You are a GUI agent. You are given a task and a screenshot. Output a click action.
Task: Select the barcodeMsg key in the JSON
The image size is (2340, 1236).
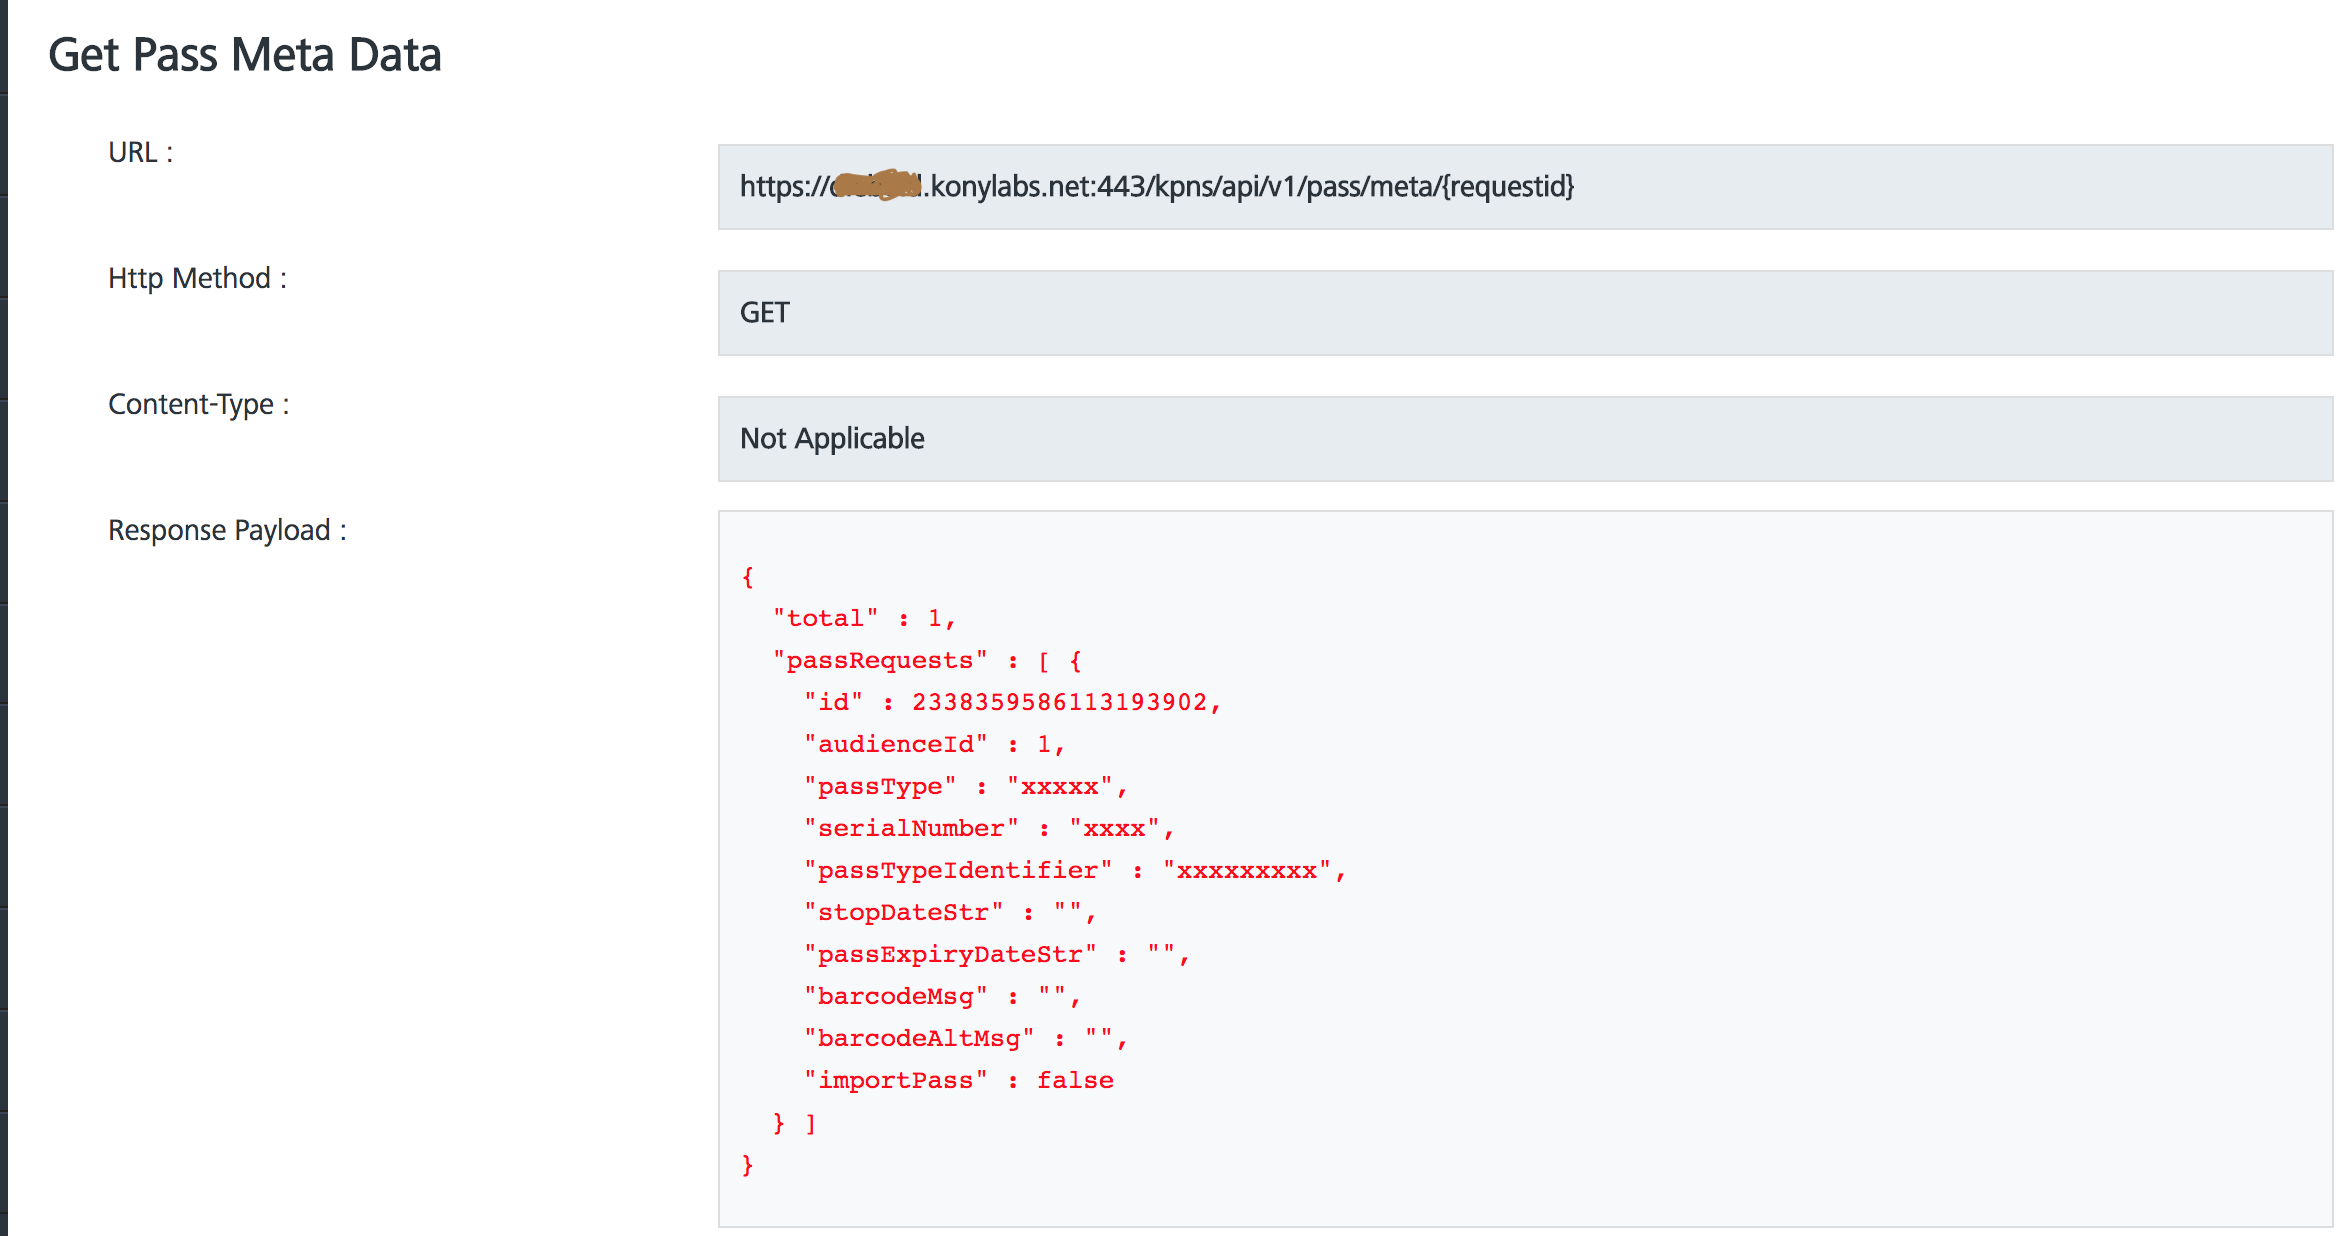(x=895, y=995)
